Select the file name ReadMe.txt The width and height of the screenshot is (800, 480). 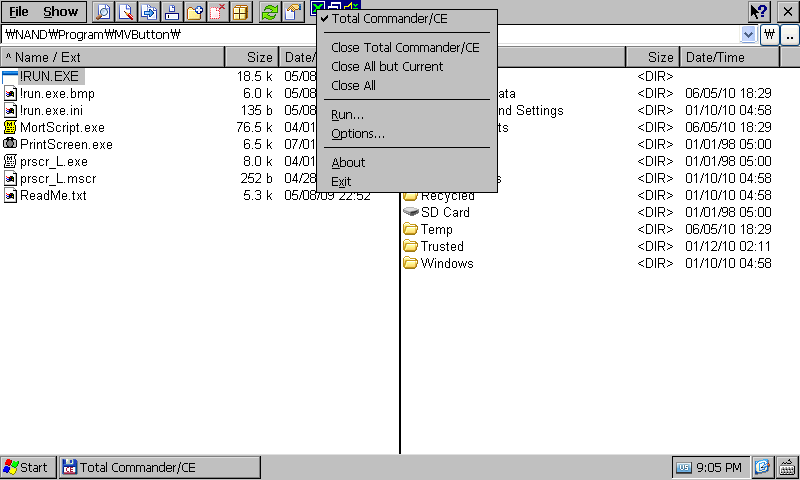(x=53, y=195)
